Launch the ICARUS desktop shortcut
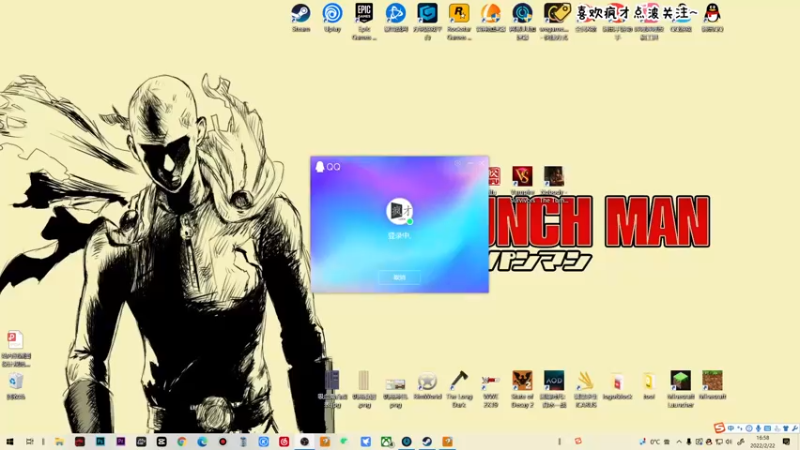The width and height of the screenshot is (800, 450). tap(586, 389)
